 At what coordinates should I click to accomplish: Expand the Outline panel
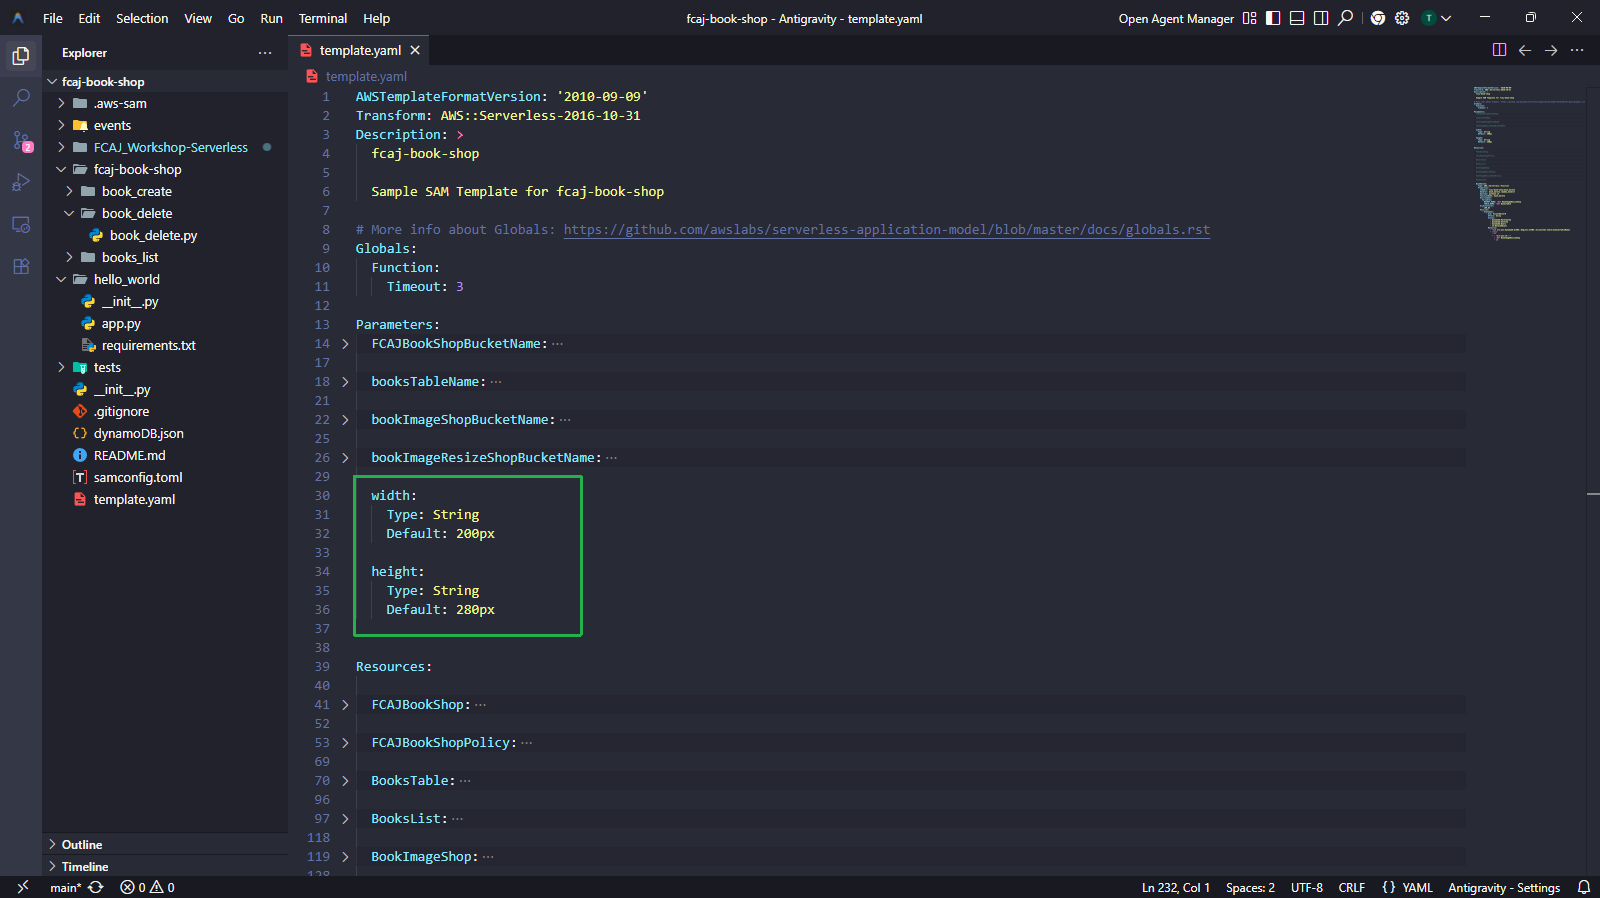[165, 845]
